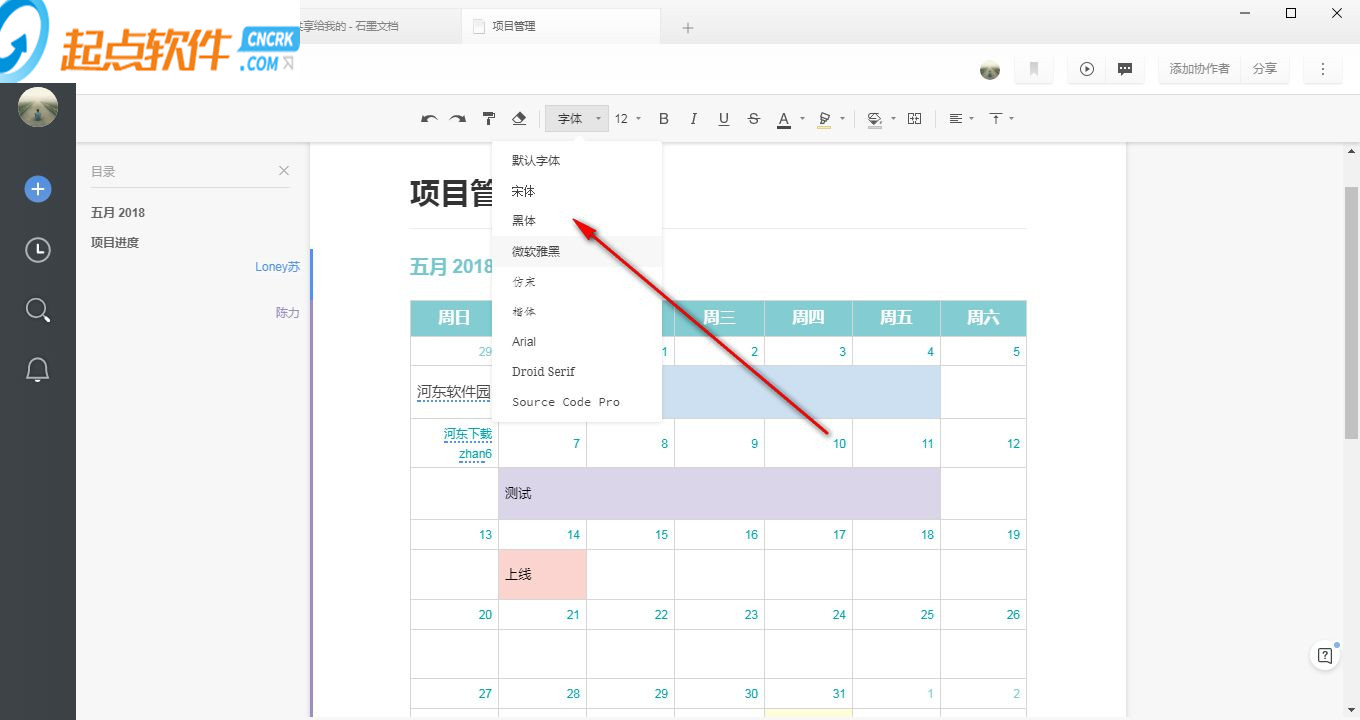Click the table borders grid icon

(x=914, y=119)
